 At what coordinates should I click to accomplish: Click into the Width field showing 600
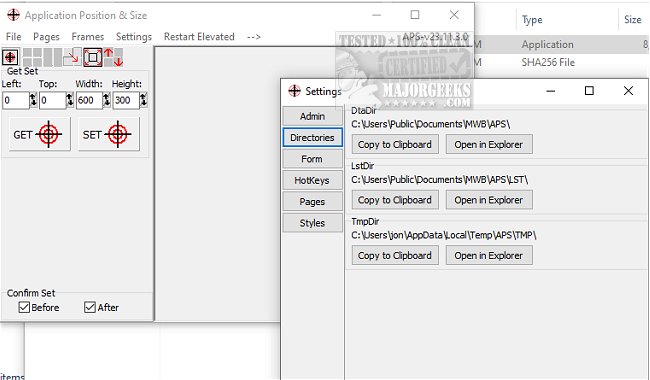pyautogui.click(x=89, y=100)
